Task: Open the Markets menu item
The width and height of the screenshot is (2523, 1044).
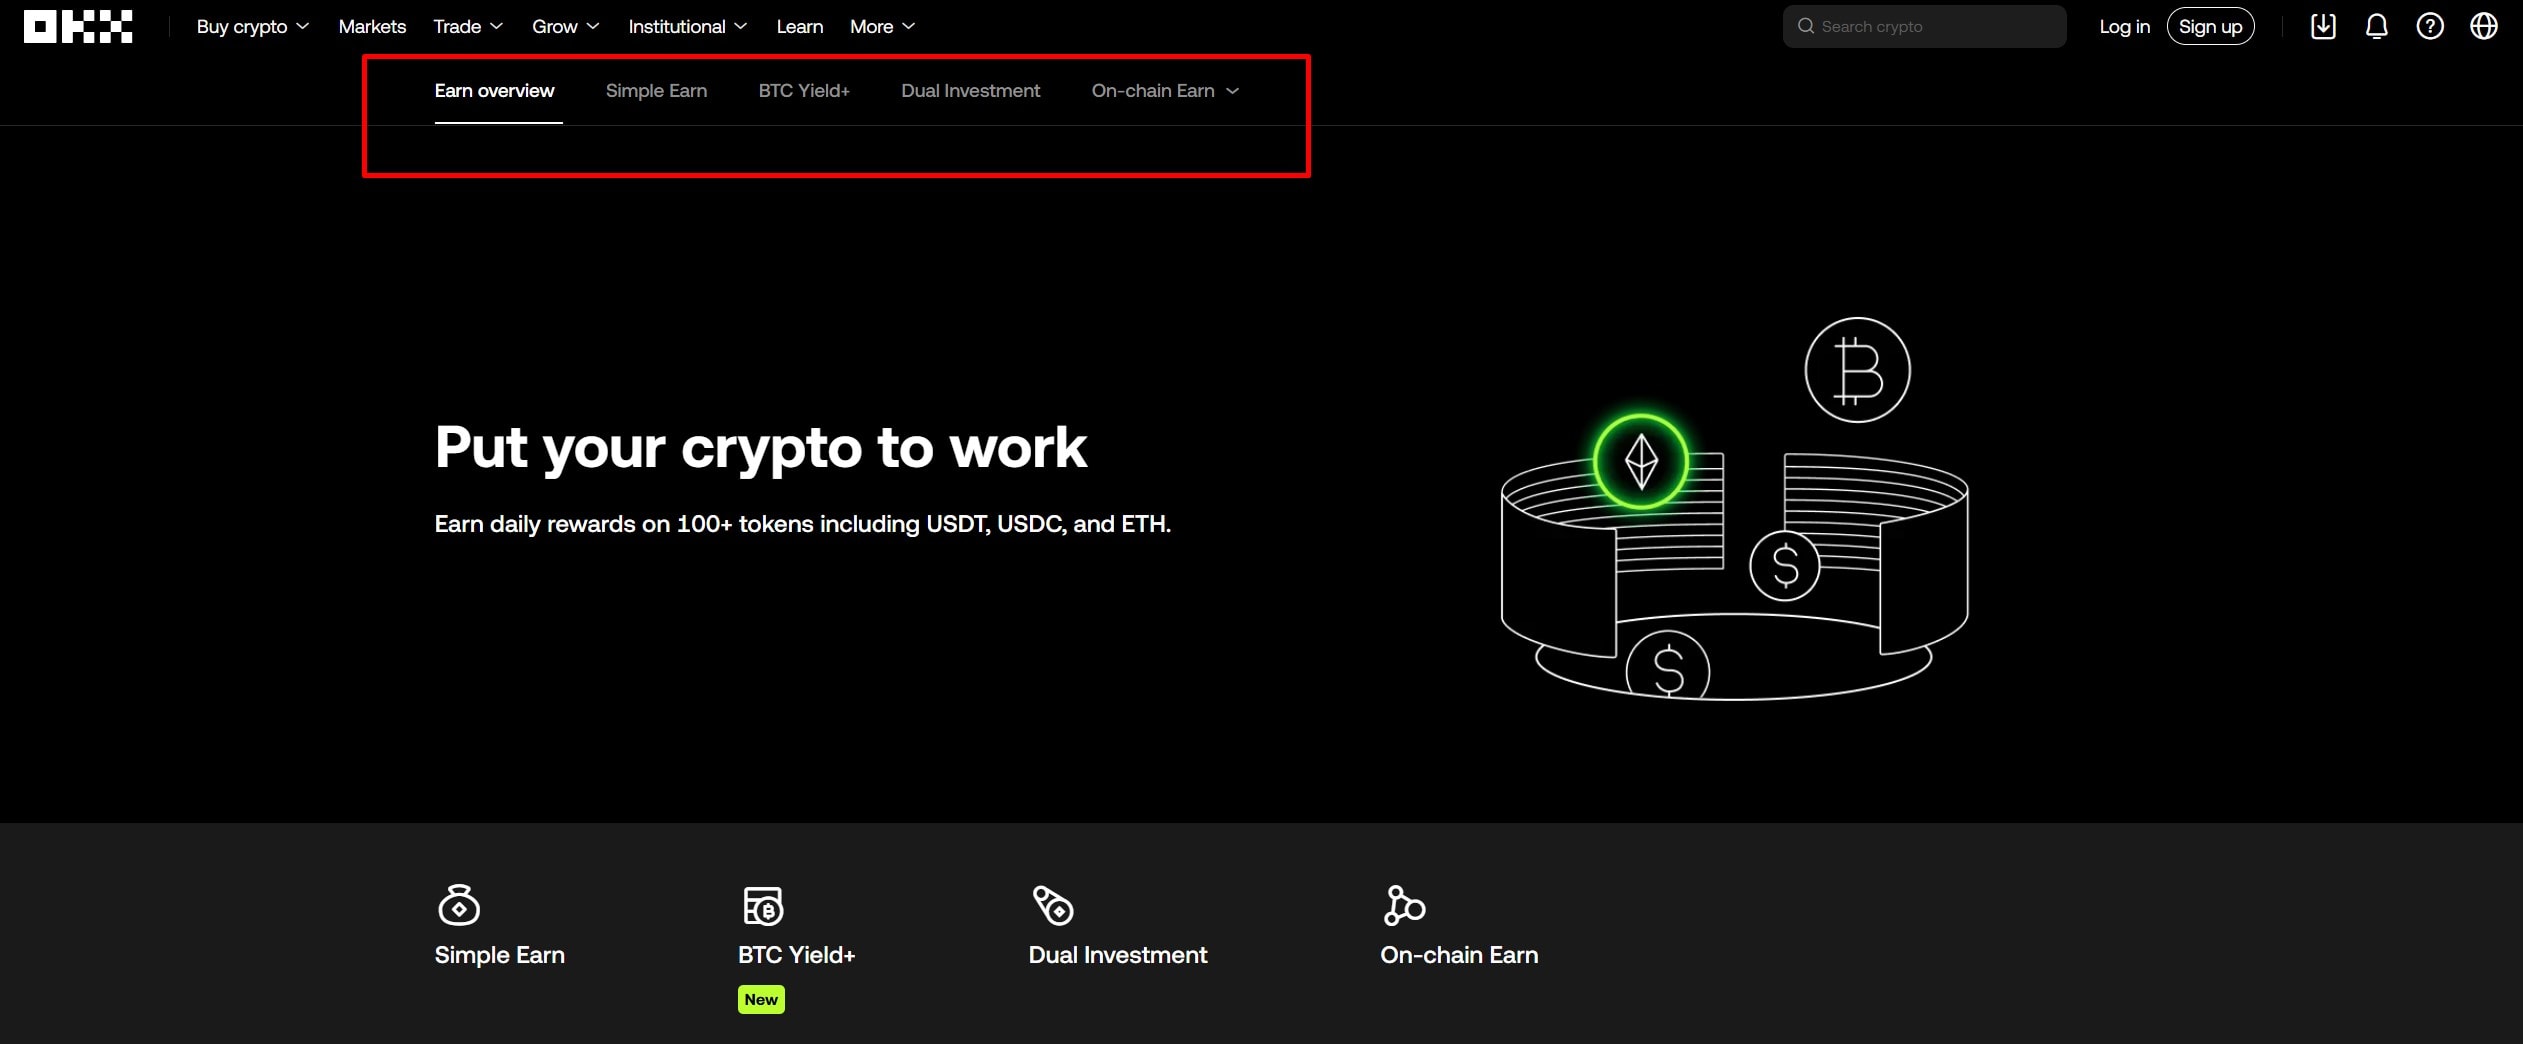Action: click(371, 26)
